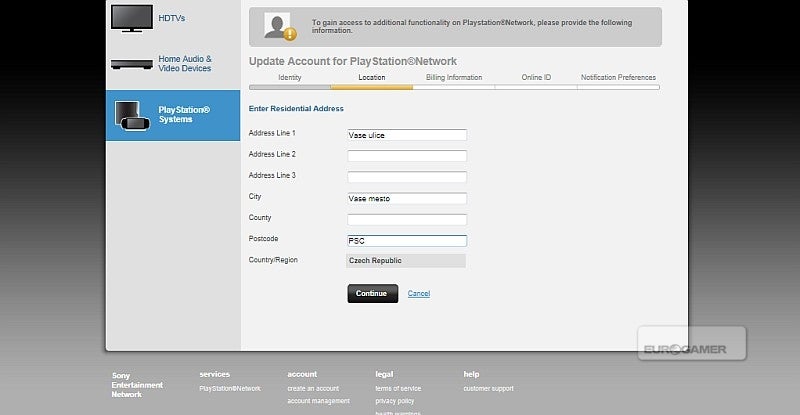
Task: Select the Location step tab
Action: pos(371,77)
